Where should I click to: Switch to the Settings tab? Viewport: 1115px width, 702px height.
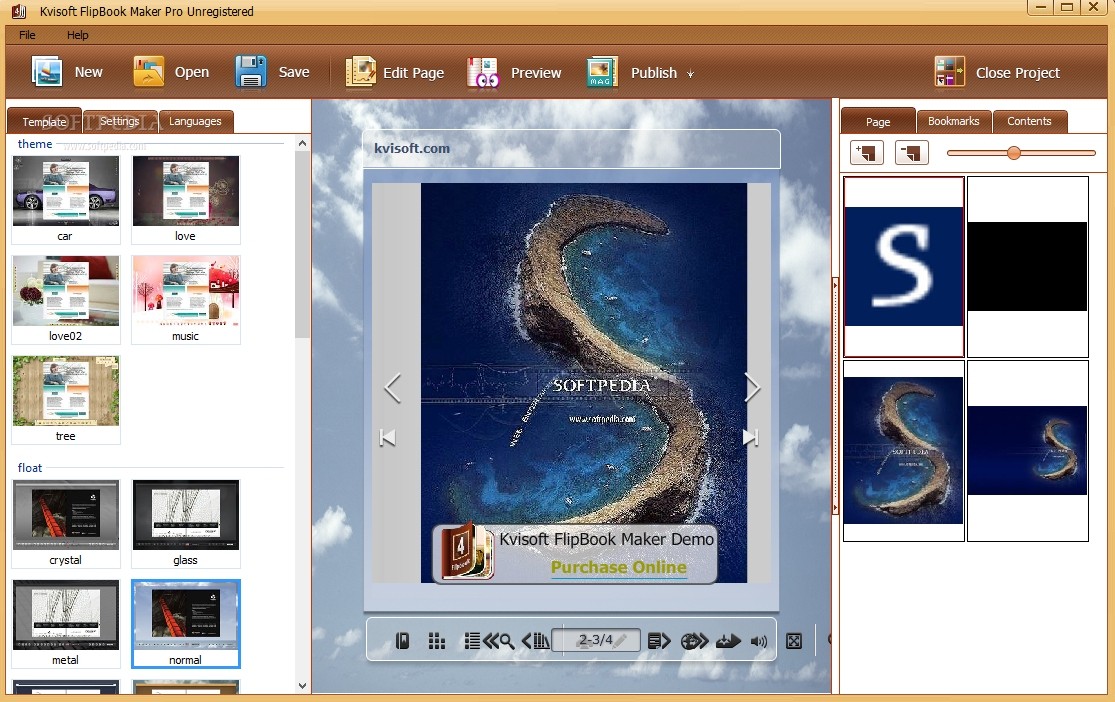coord(119,121)
